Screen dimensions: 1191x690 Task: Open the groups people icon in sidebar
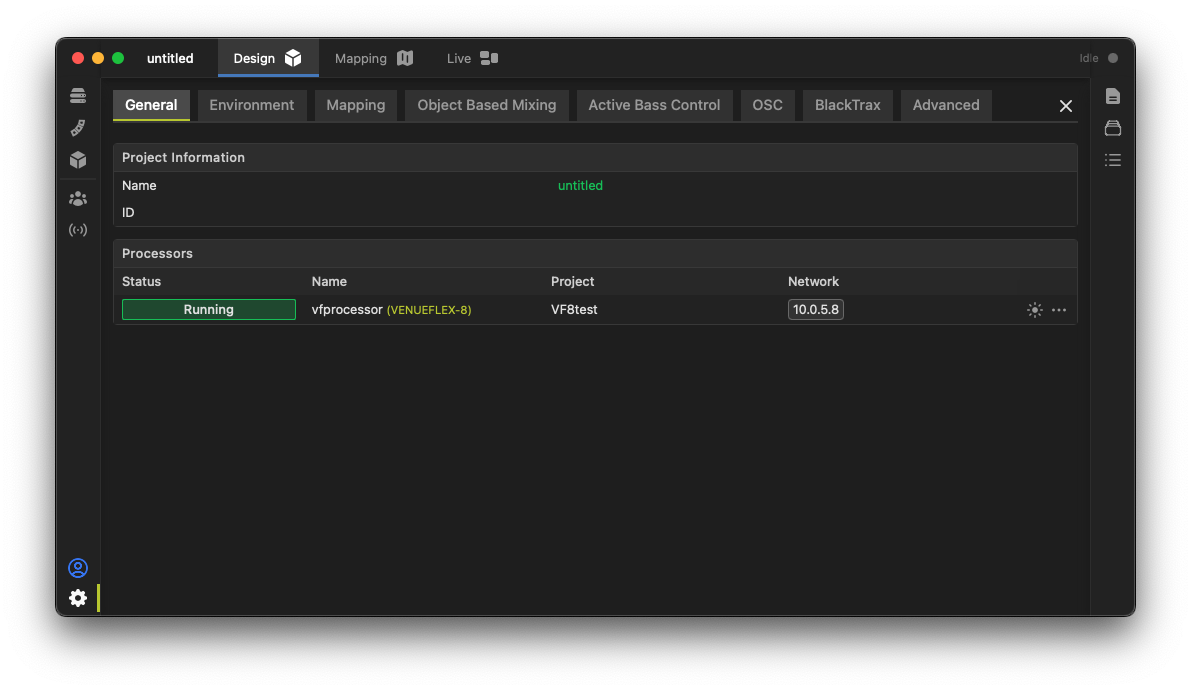coord(78,199)
